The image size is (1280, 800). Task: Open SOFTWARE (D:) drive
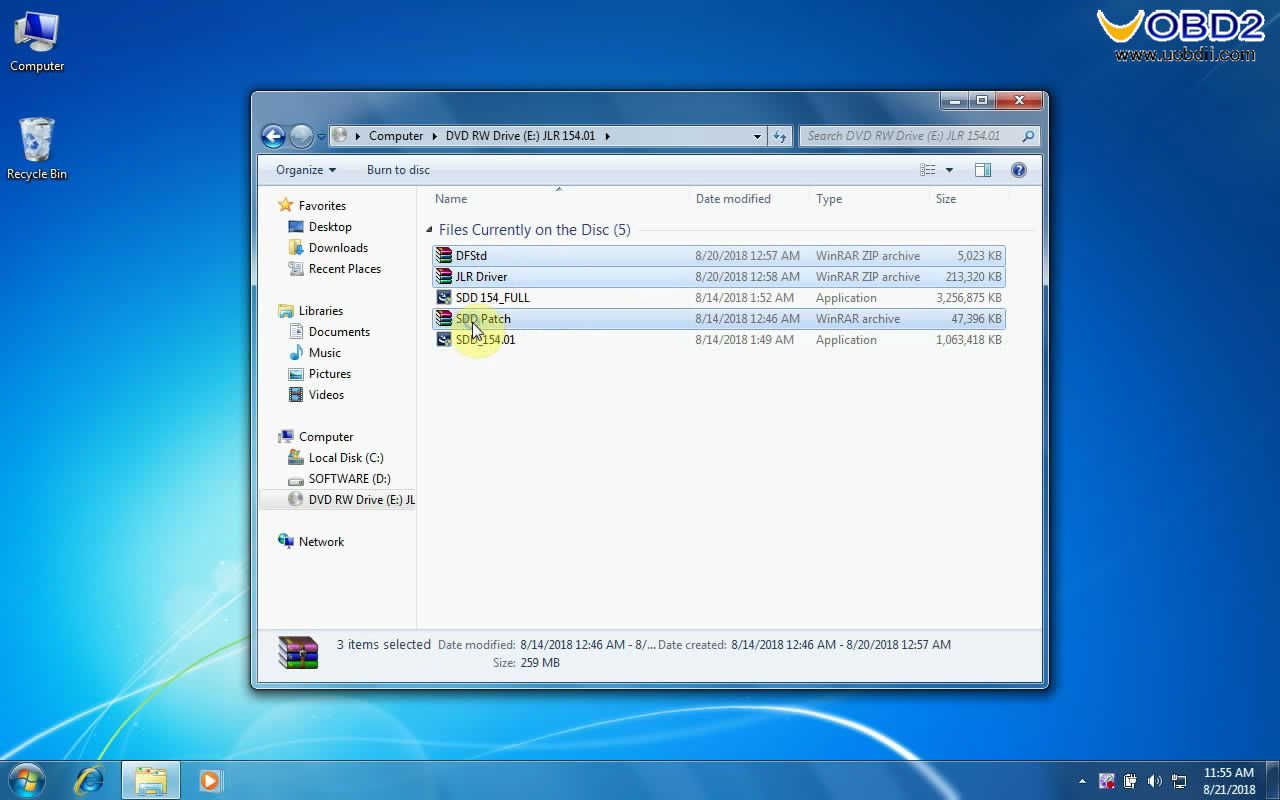coord(349,479)
